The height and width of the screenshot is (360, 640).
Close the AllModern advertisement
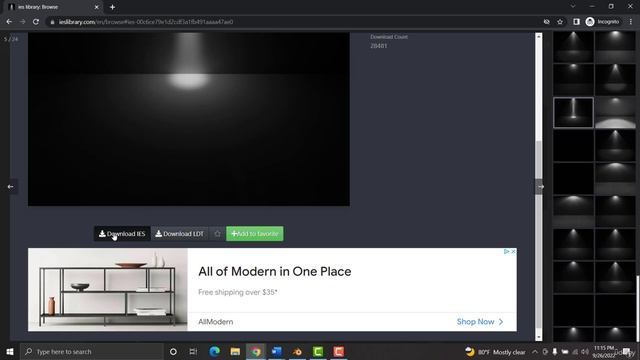[x=513, y=251]
